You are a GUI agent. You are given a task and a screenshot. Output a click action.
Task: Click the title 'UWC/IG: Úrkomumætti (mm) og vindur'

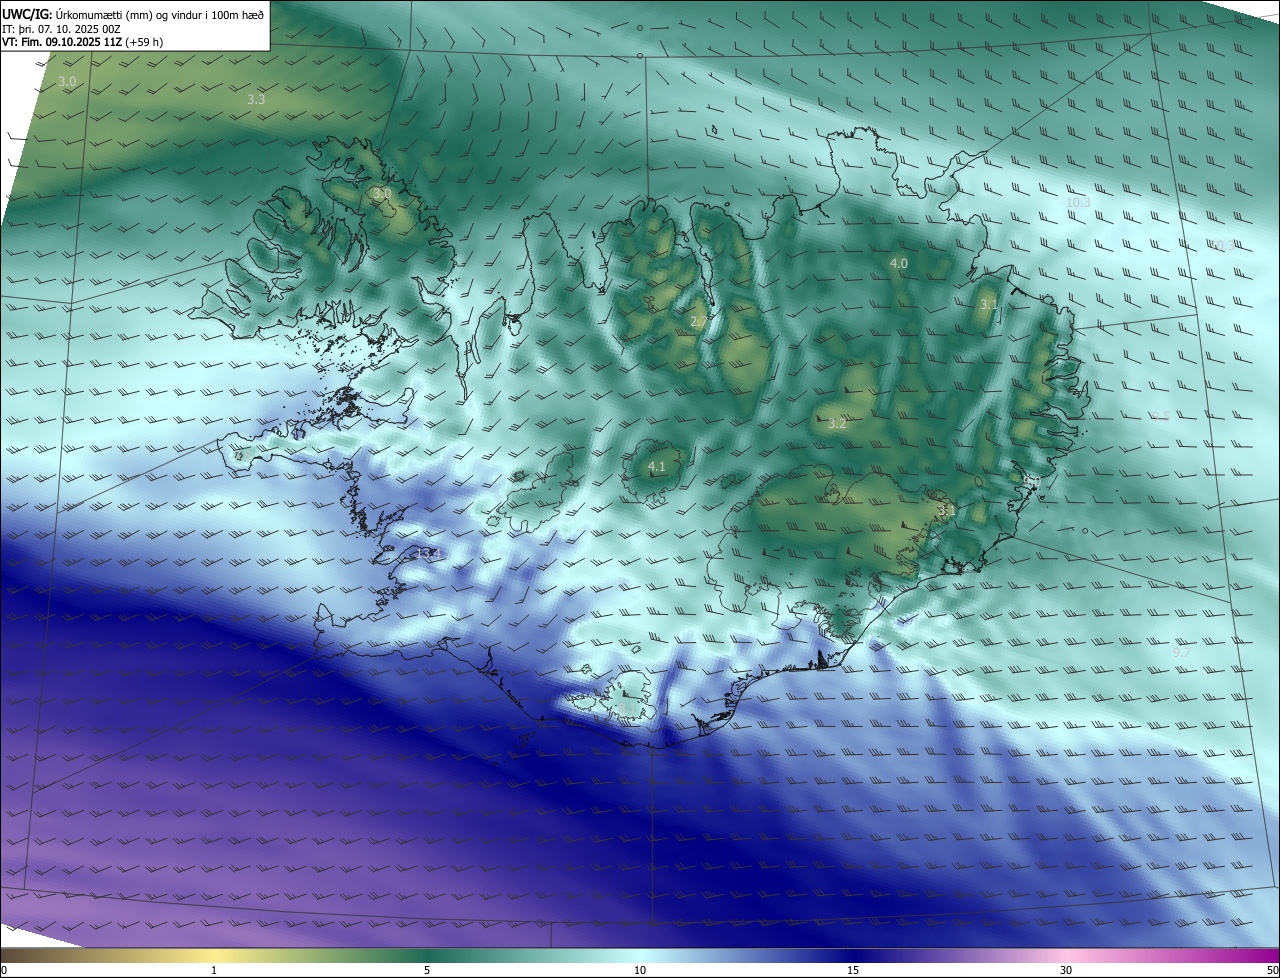point(133,13)
